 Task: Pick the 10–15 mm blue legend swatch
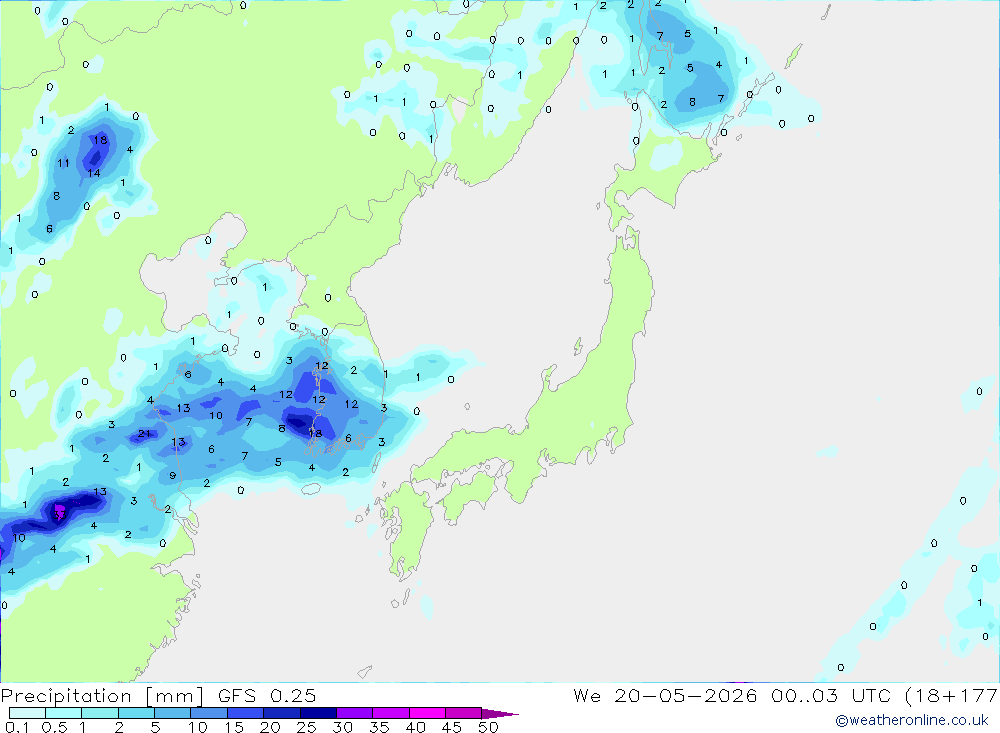click(x=209, y=713)
